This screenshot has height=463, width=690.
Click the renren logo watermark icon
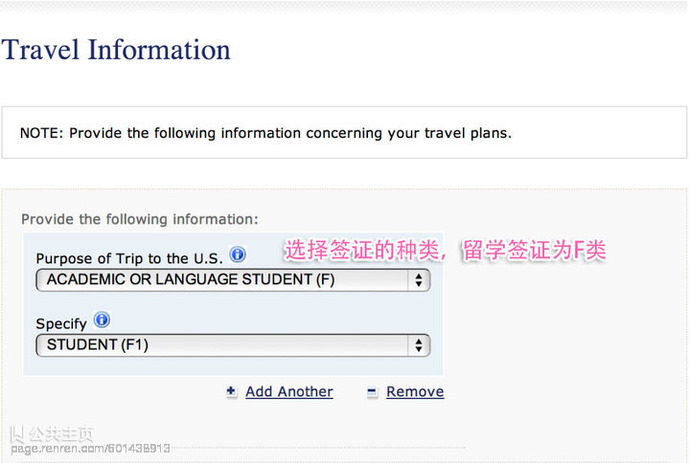click(17, 435)
